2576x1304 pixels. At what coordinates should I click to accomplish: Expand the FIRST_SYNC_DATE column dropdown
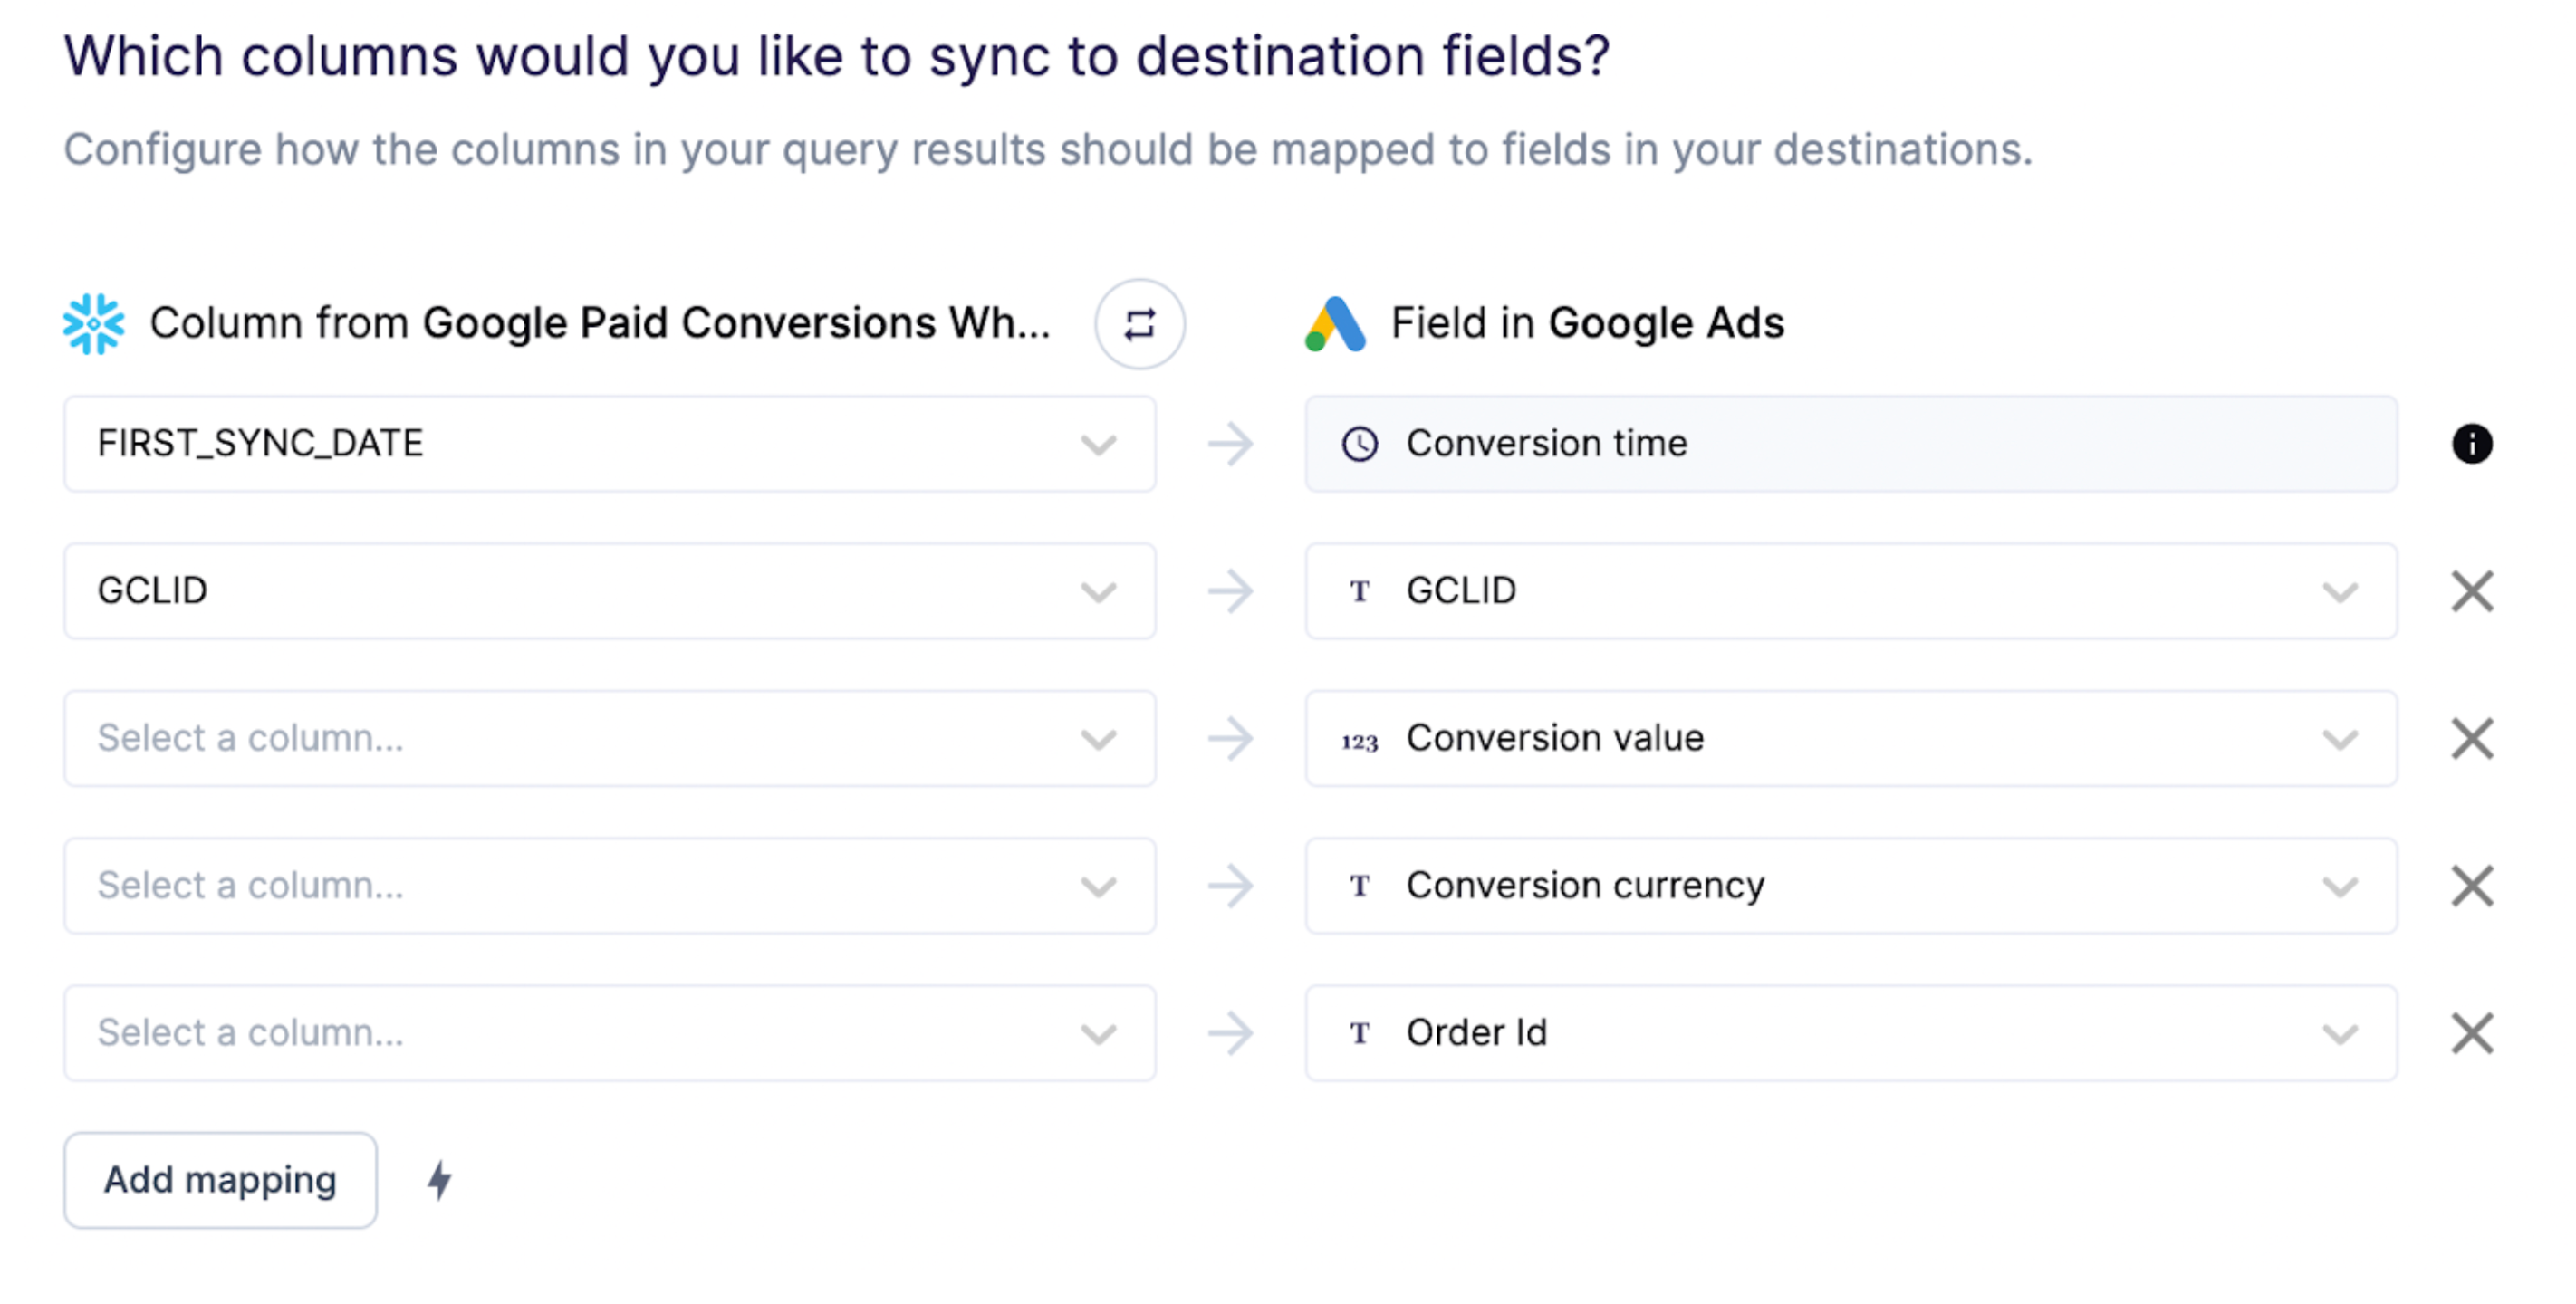(1098, 444)
